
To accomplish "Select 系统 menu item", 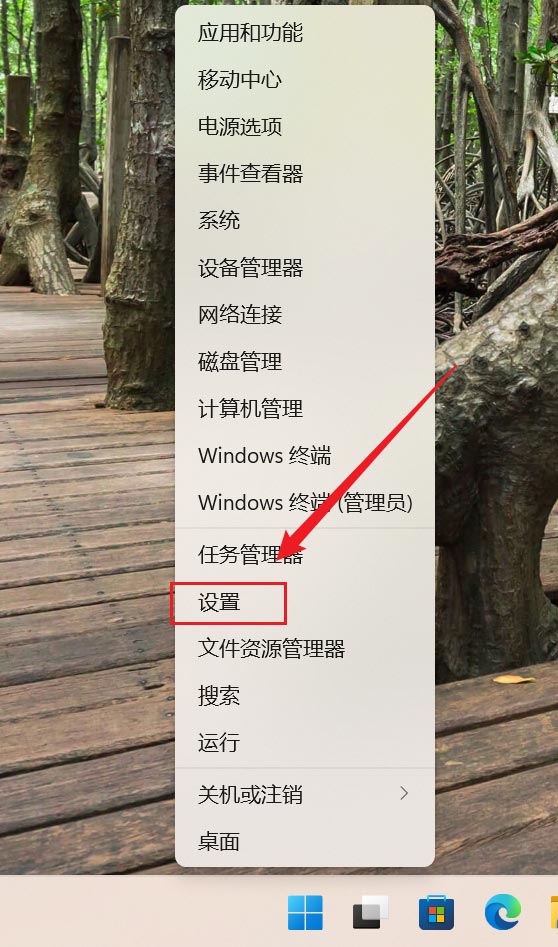I will pyautogui.click(x=305, y=220).
